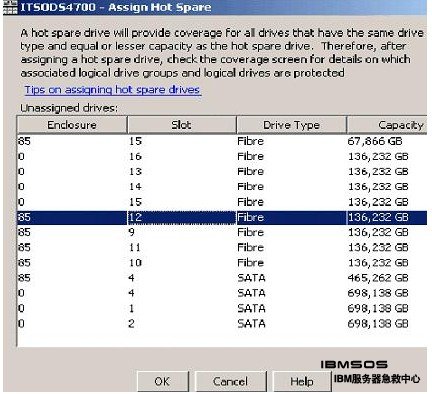Select the 465,262 GB SATA drive

pyautogui.click(x=222, y=278)
